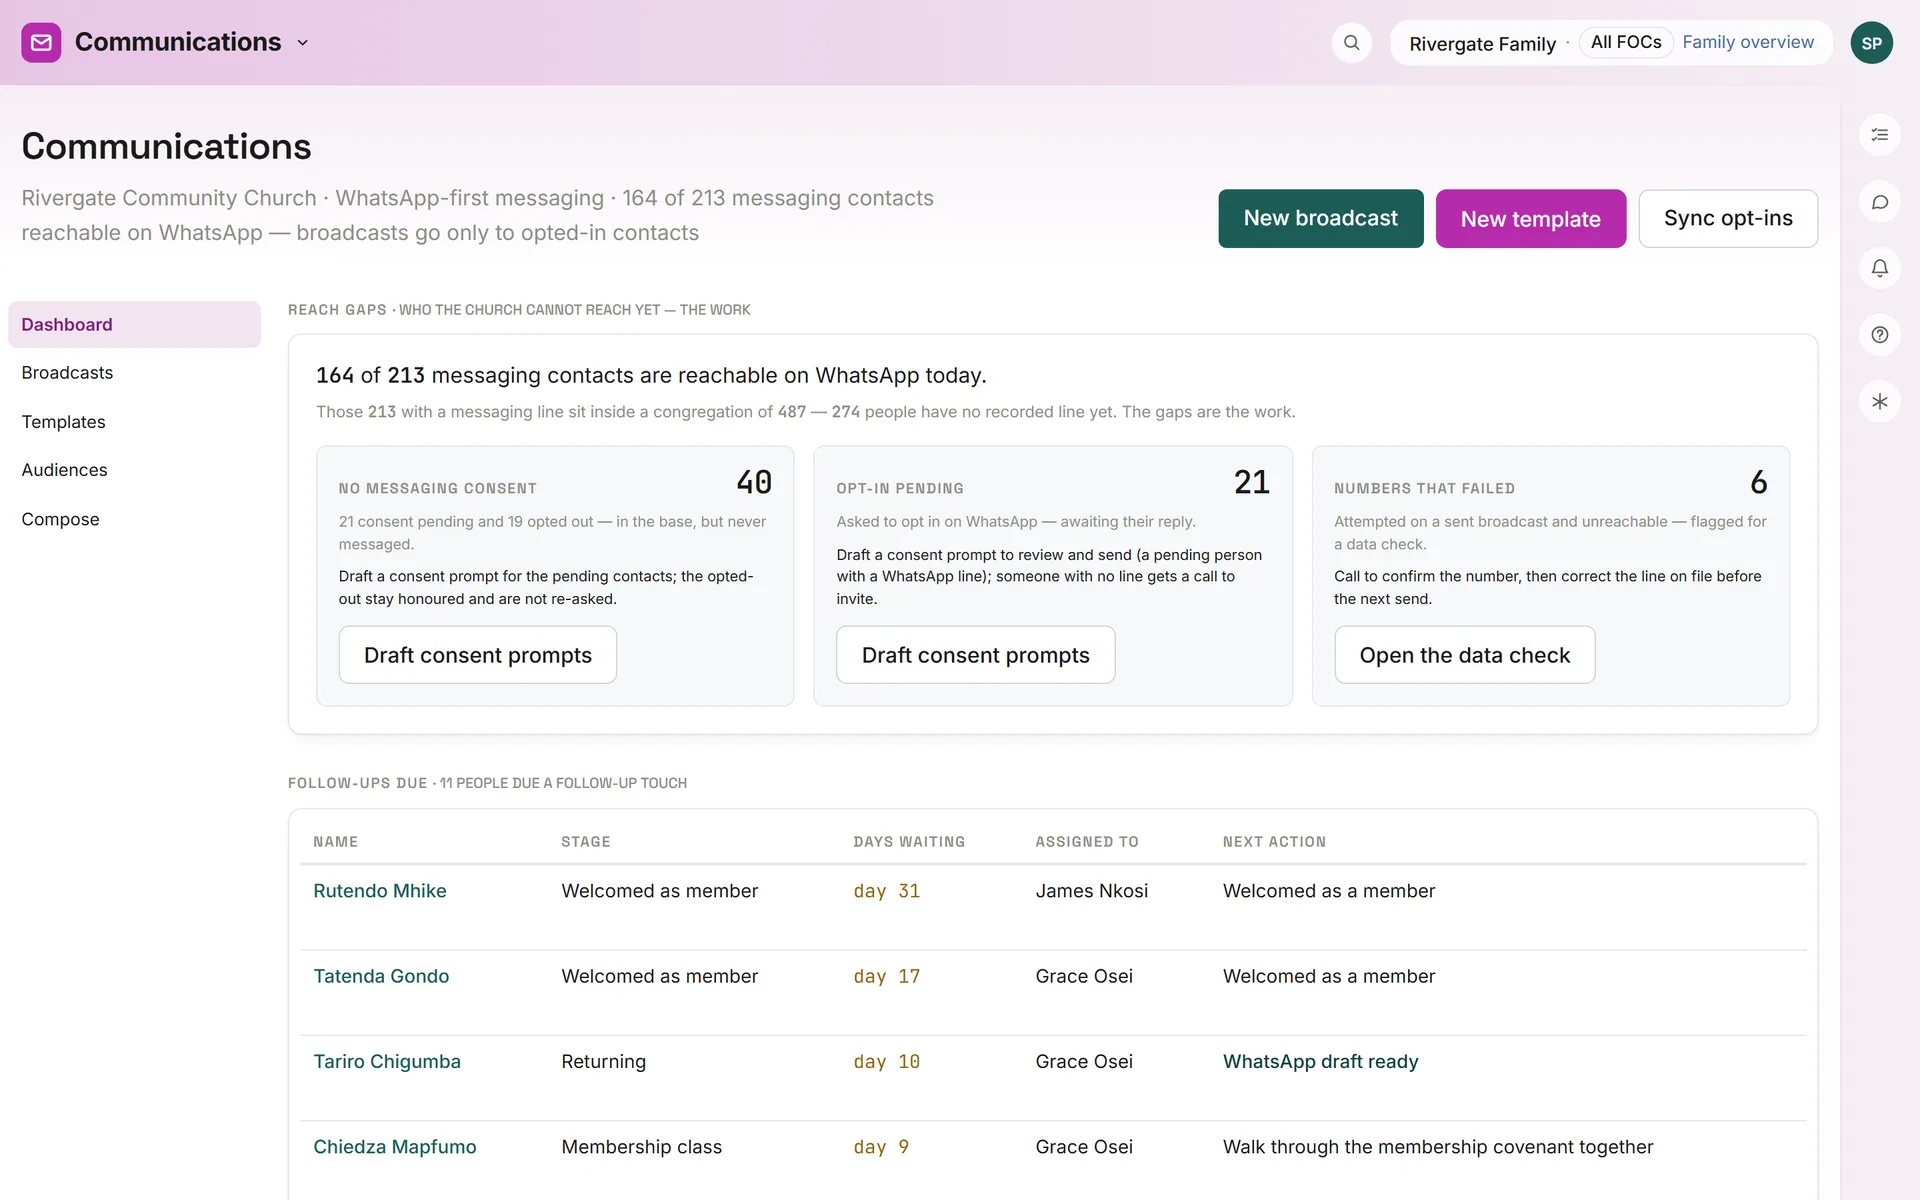This screenshot has width=1920, height=1200.
Task: Click the asterisk assistant icon
Action: click(1879, 402)
